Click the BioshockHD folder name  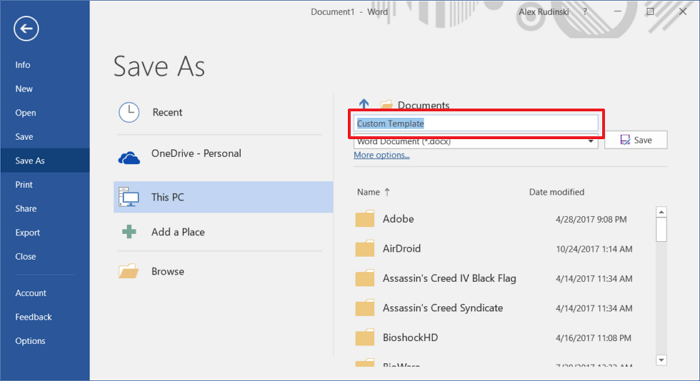[410, 338]
